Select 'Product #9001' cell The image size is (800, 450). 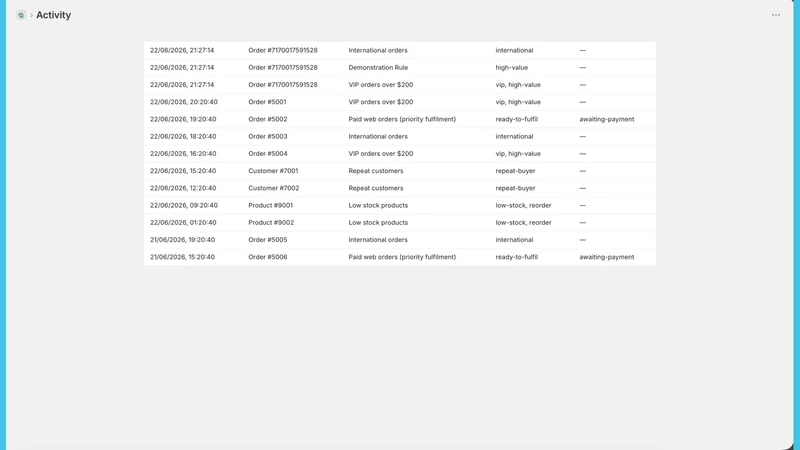tap(271, 206)
